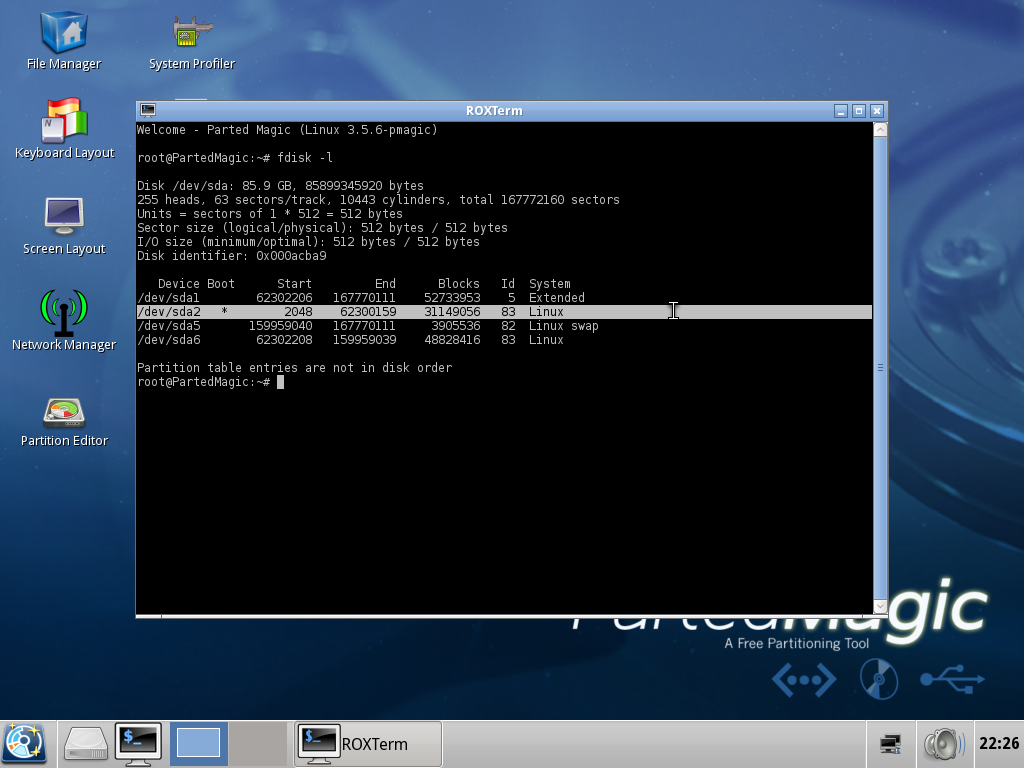Switch workspaces using the desktop pager
Viewport: 1024px width, 768px height.
(x=197, y=744)
